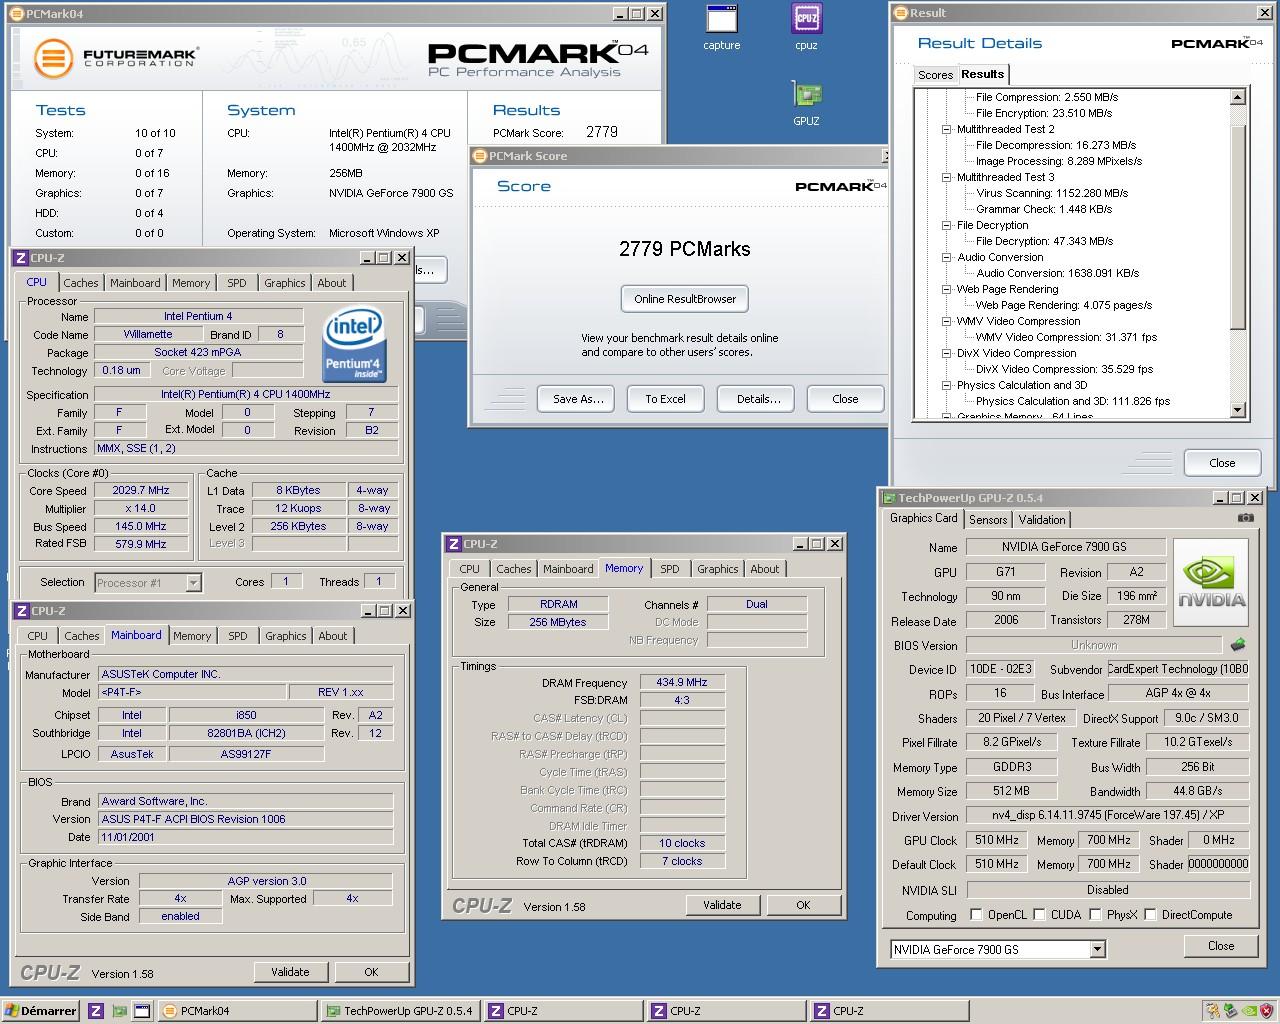Click the red shield security tray icon
The width and height of the screenshot is (1280, 1024).
tap(1267, 1011)
